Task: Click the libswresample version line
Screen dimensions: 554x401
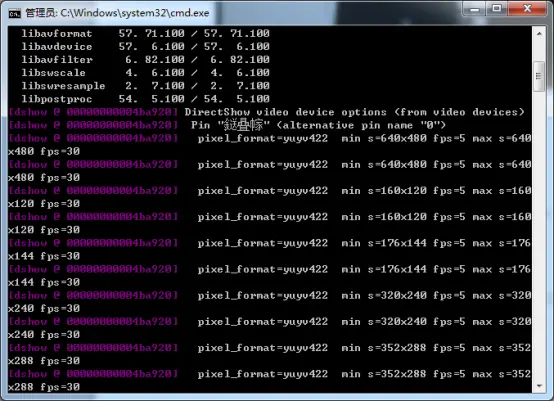Action: pyautogui.click(x=146, y=86)
